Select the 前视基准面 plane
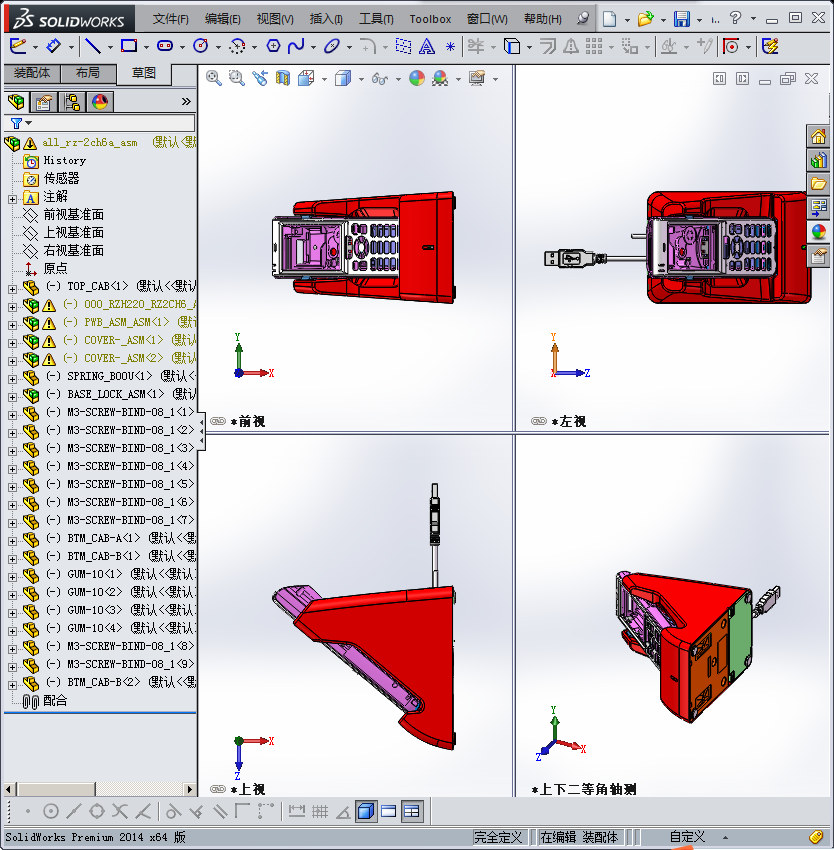Image resolution: width=834 pixels, height=850 pixels. 73,215
